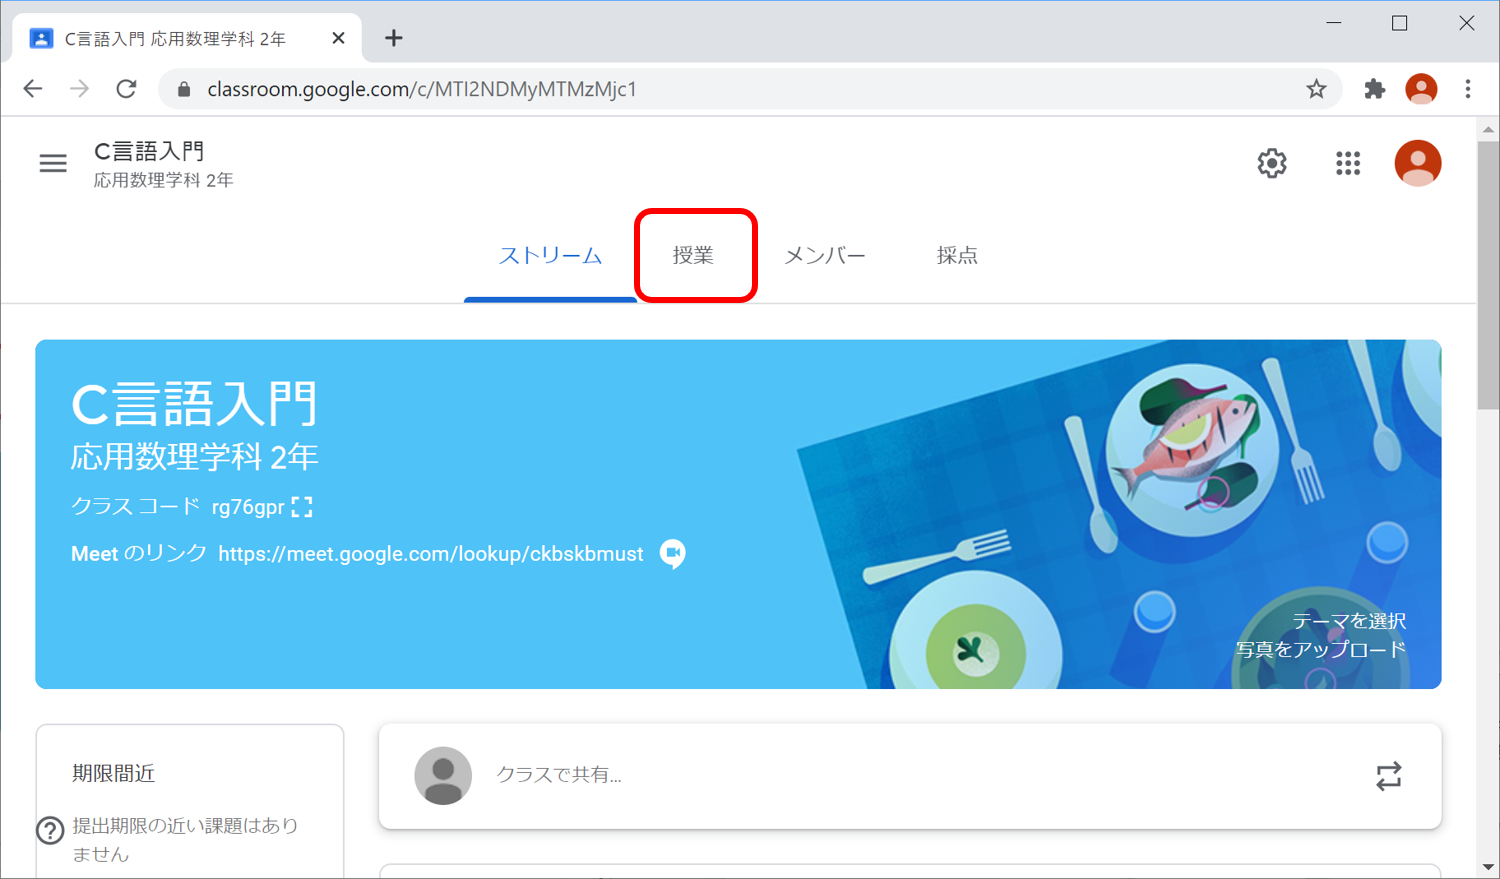Go forward in browser history
Image resolution: width=1500 pixels, height=879 pixels.
pos(79,89)
